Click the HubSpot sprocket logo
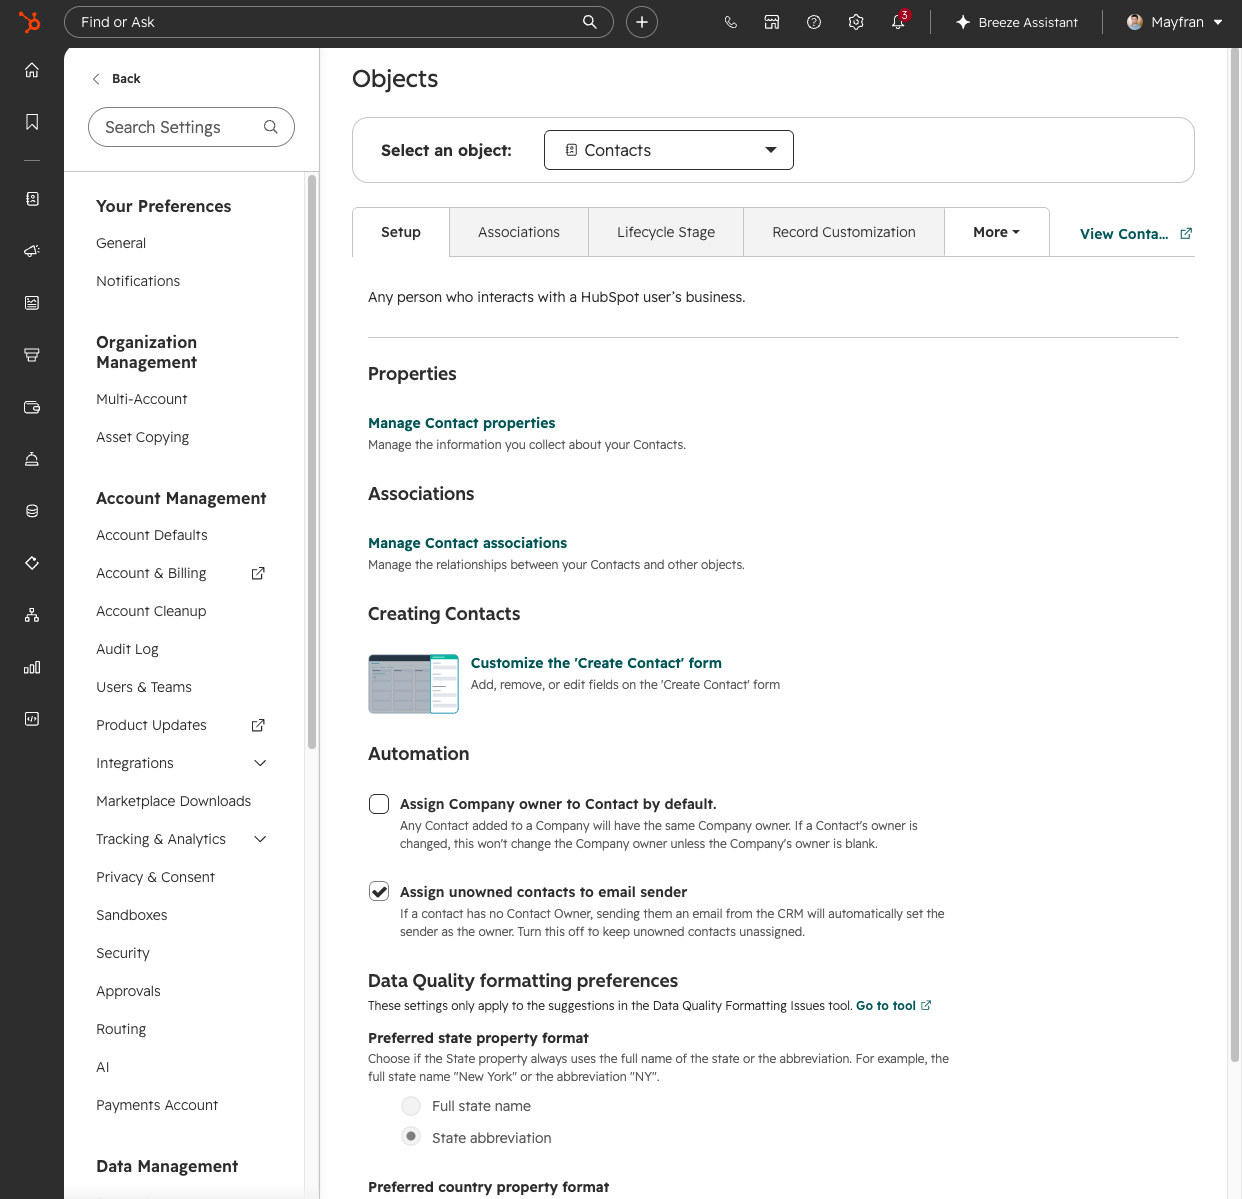This screenshot has width=1242, height=1199. coord(30,22)
